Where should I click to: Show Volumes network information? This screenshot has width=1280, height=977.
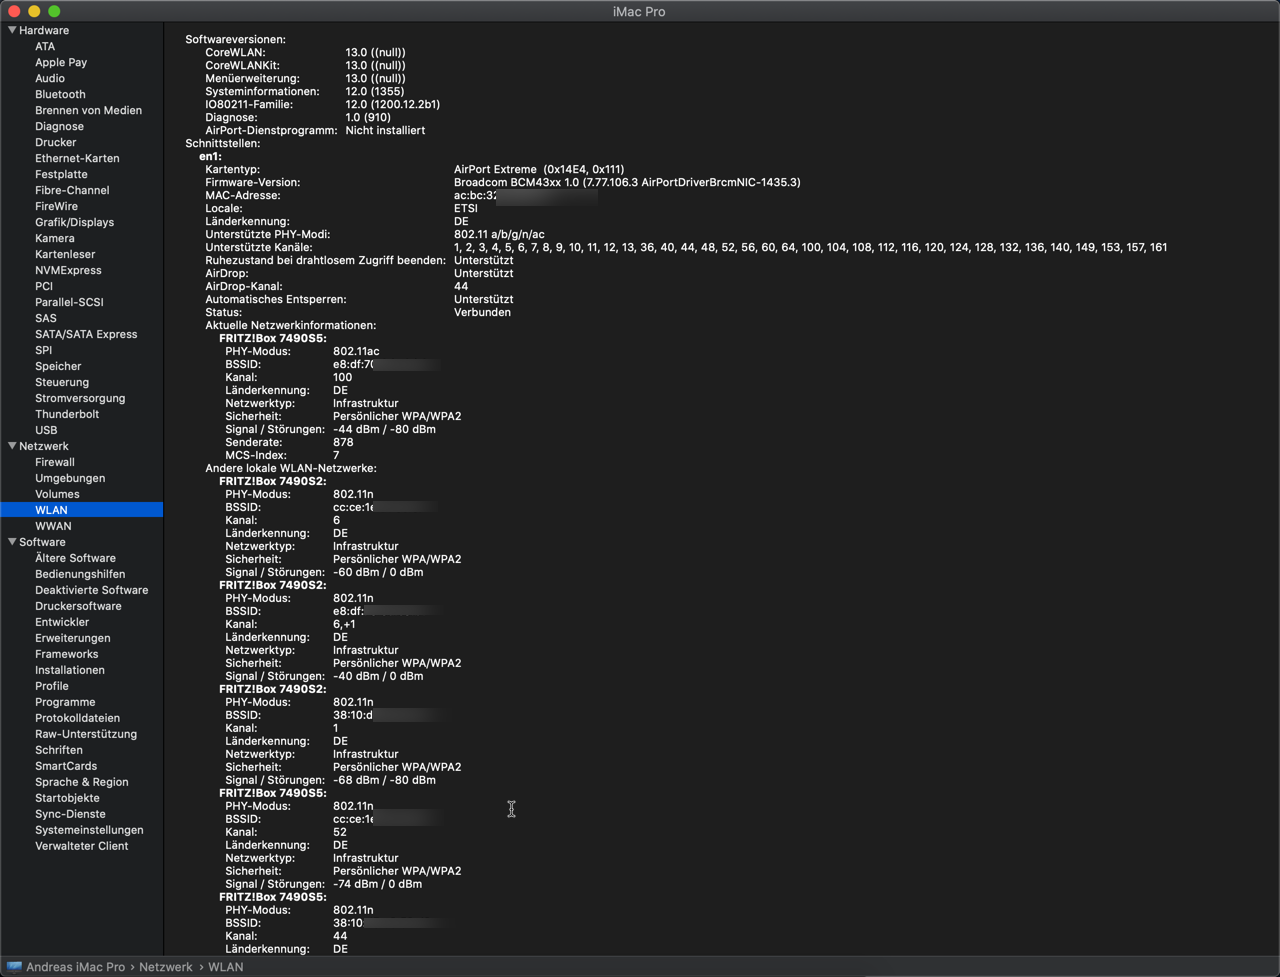point(57,494)
